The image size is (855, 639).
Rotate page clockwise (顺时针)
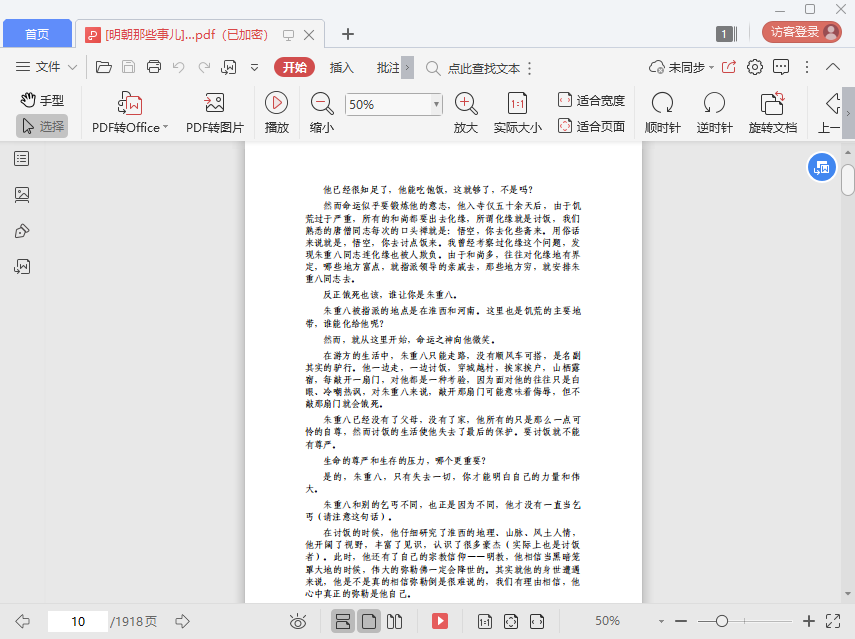663,113
